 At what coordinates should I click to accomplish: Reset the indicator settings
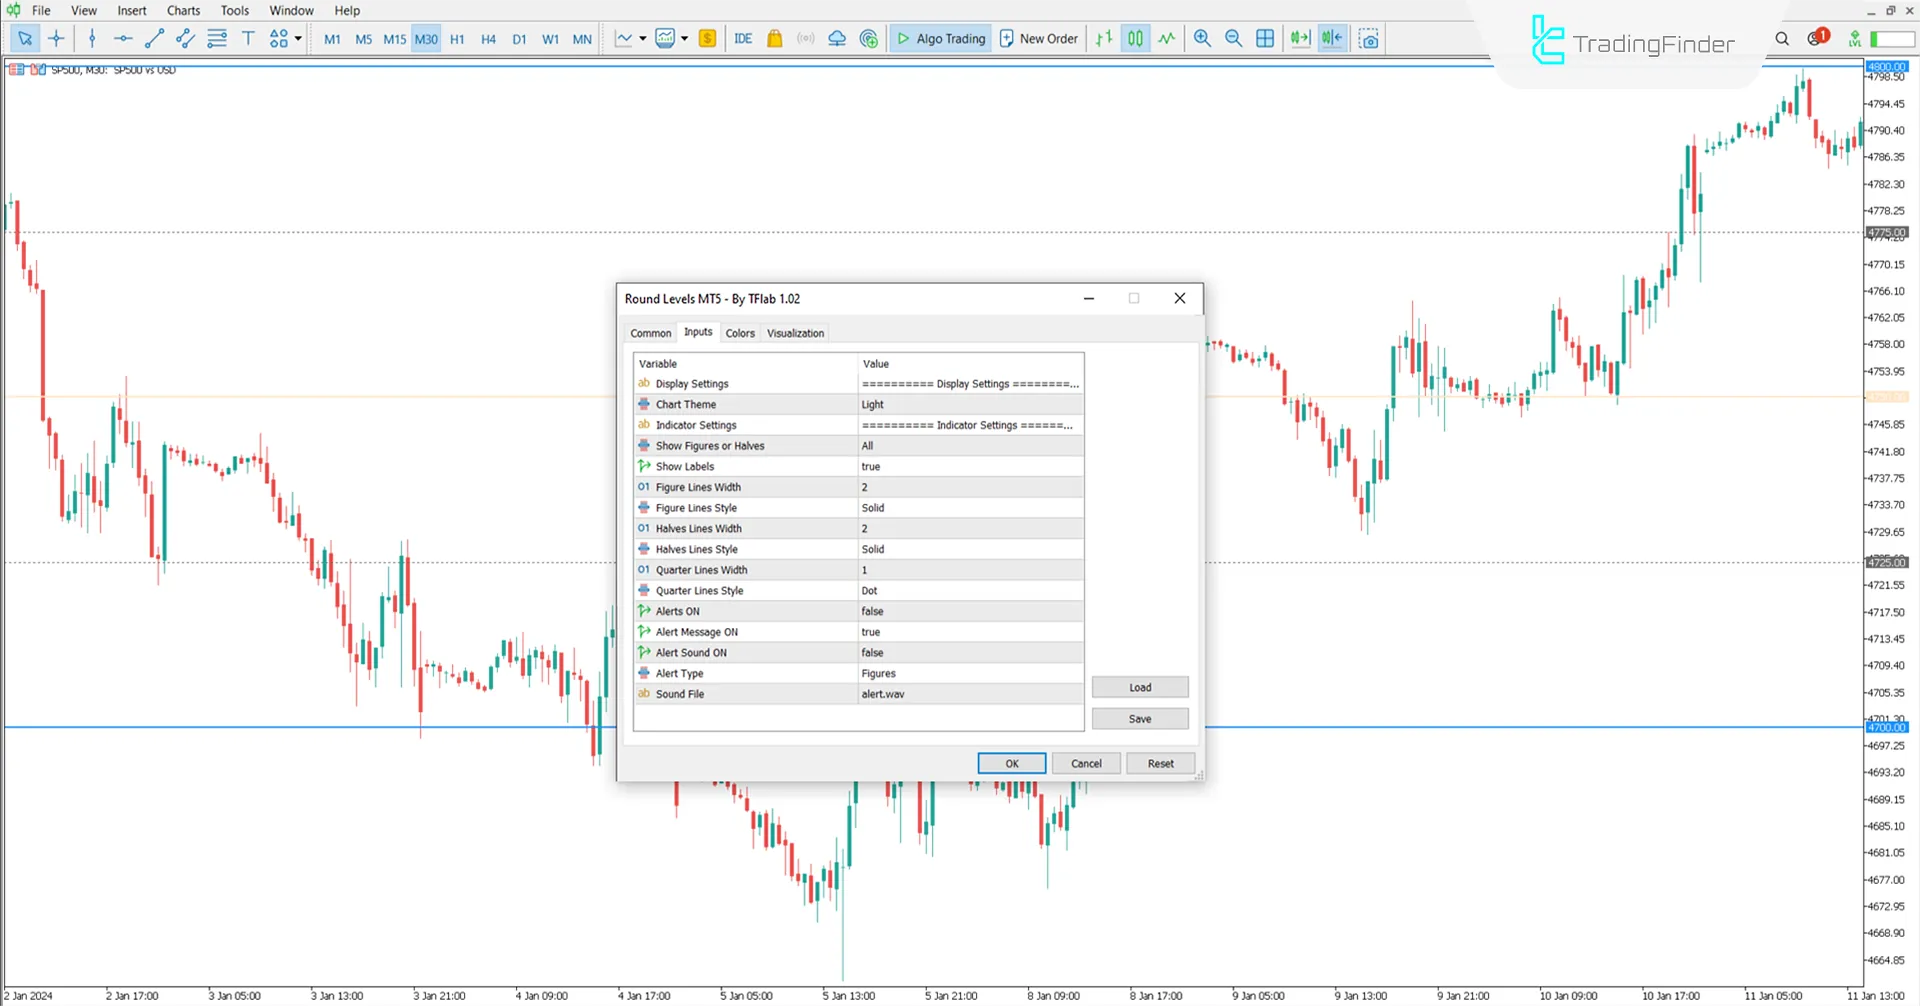(1160, 762)
